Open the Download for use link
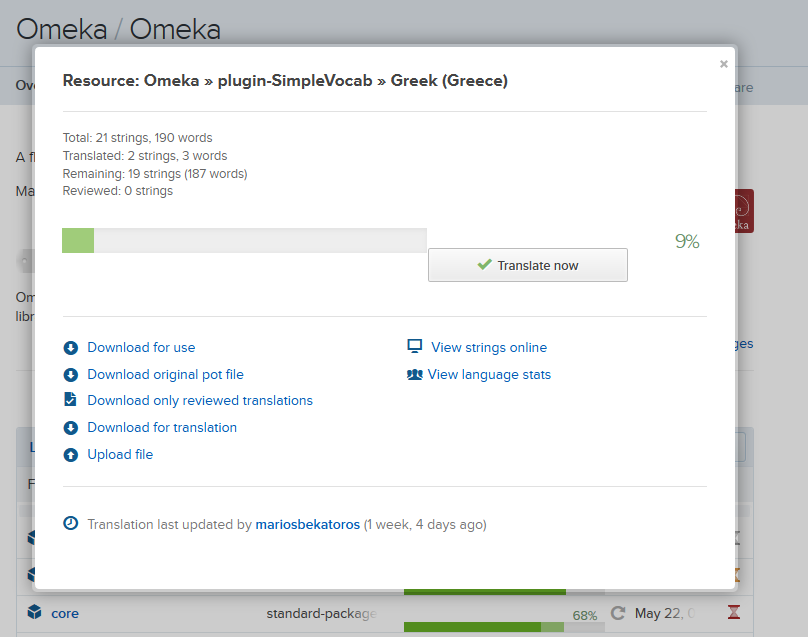Viewport: 808px width, 637px height. (x=141, y=347)
